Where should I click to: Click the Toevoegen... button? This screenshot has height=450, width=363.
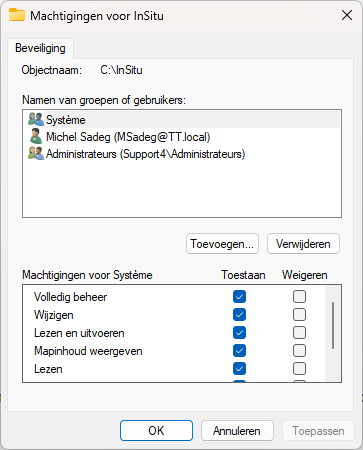point(222,244)
